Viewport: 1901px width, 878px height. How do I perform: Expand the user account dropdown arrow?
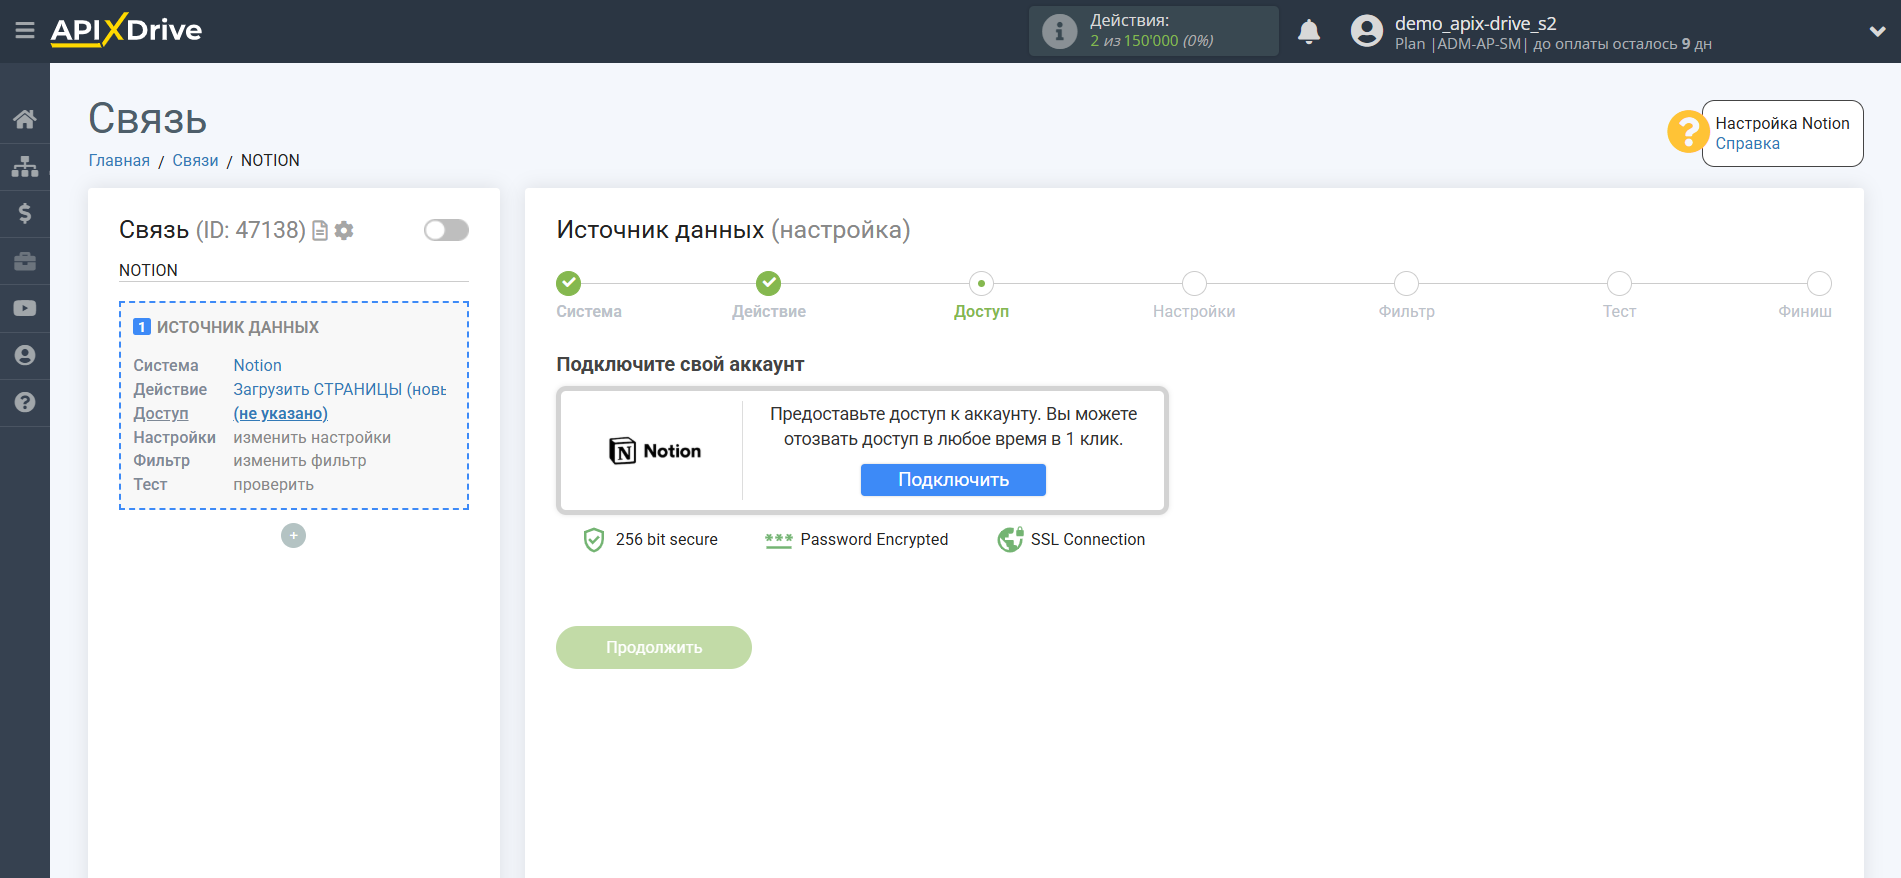point(1877,32)
